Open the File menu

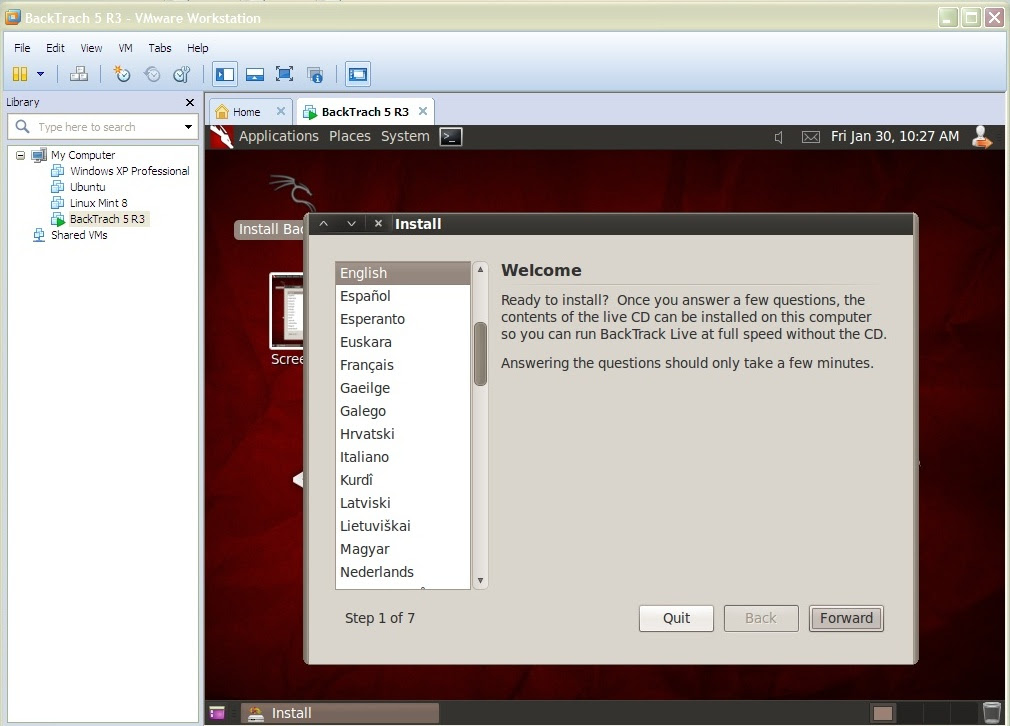pyautogui.click(x=22, y=48)
